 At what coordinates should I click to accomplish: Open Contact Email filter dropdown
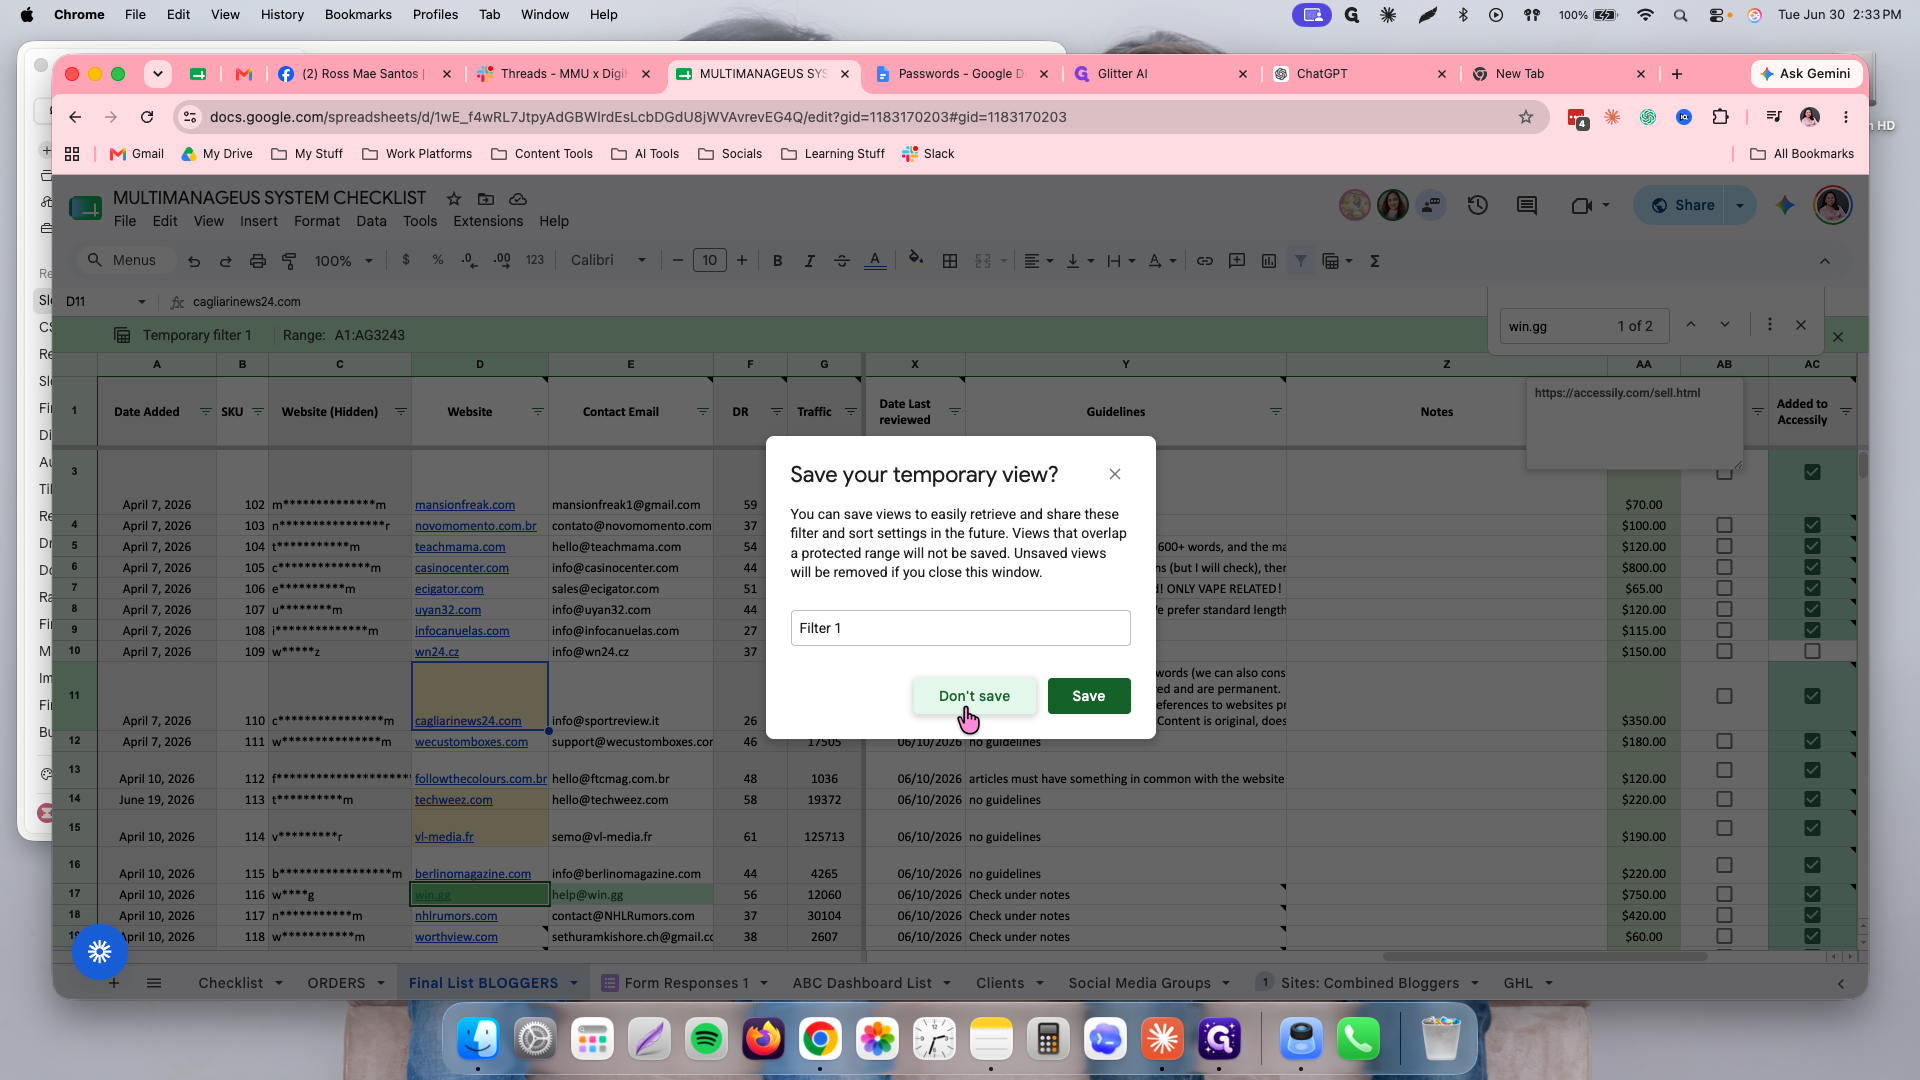[703, 412]
